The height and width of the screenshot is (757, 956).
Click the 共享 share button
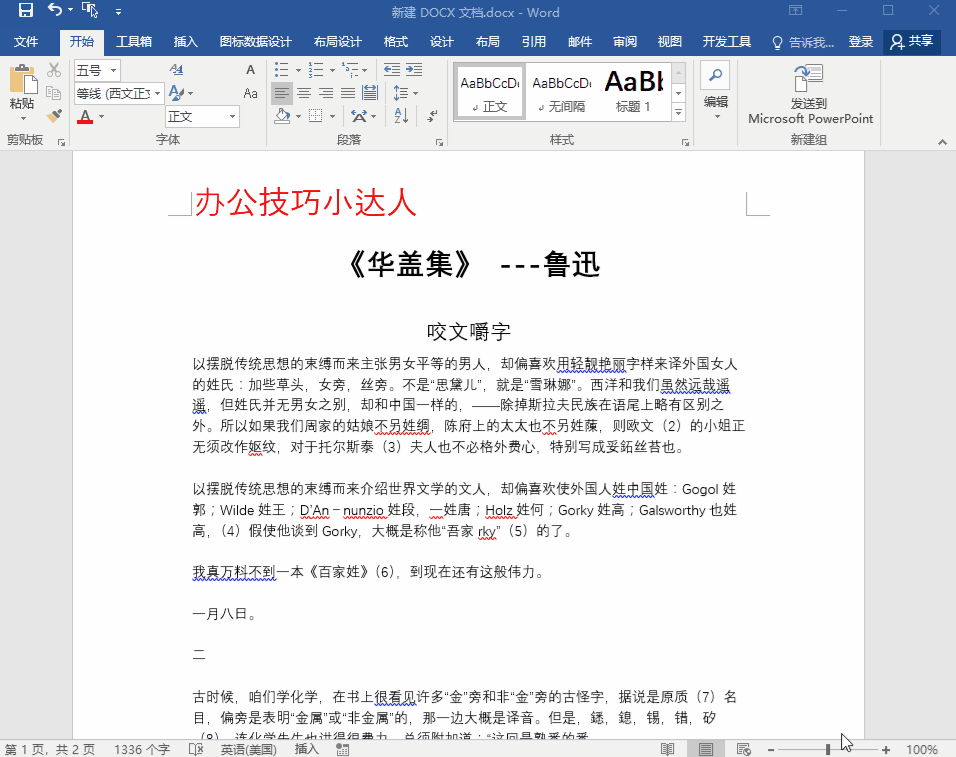point(911,42)
